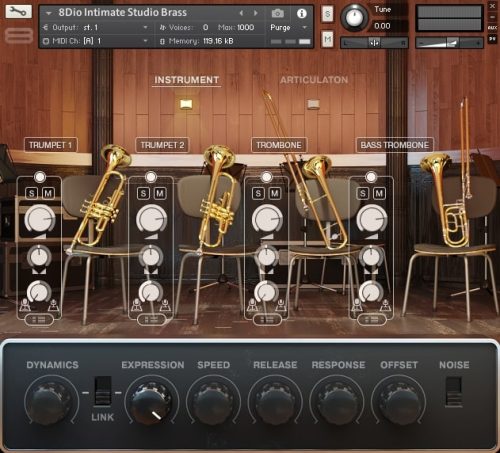The image size is (500, 453).
Task: Click the far-mic icon under Trumpet 2
Action: click(165, 305)
